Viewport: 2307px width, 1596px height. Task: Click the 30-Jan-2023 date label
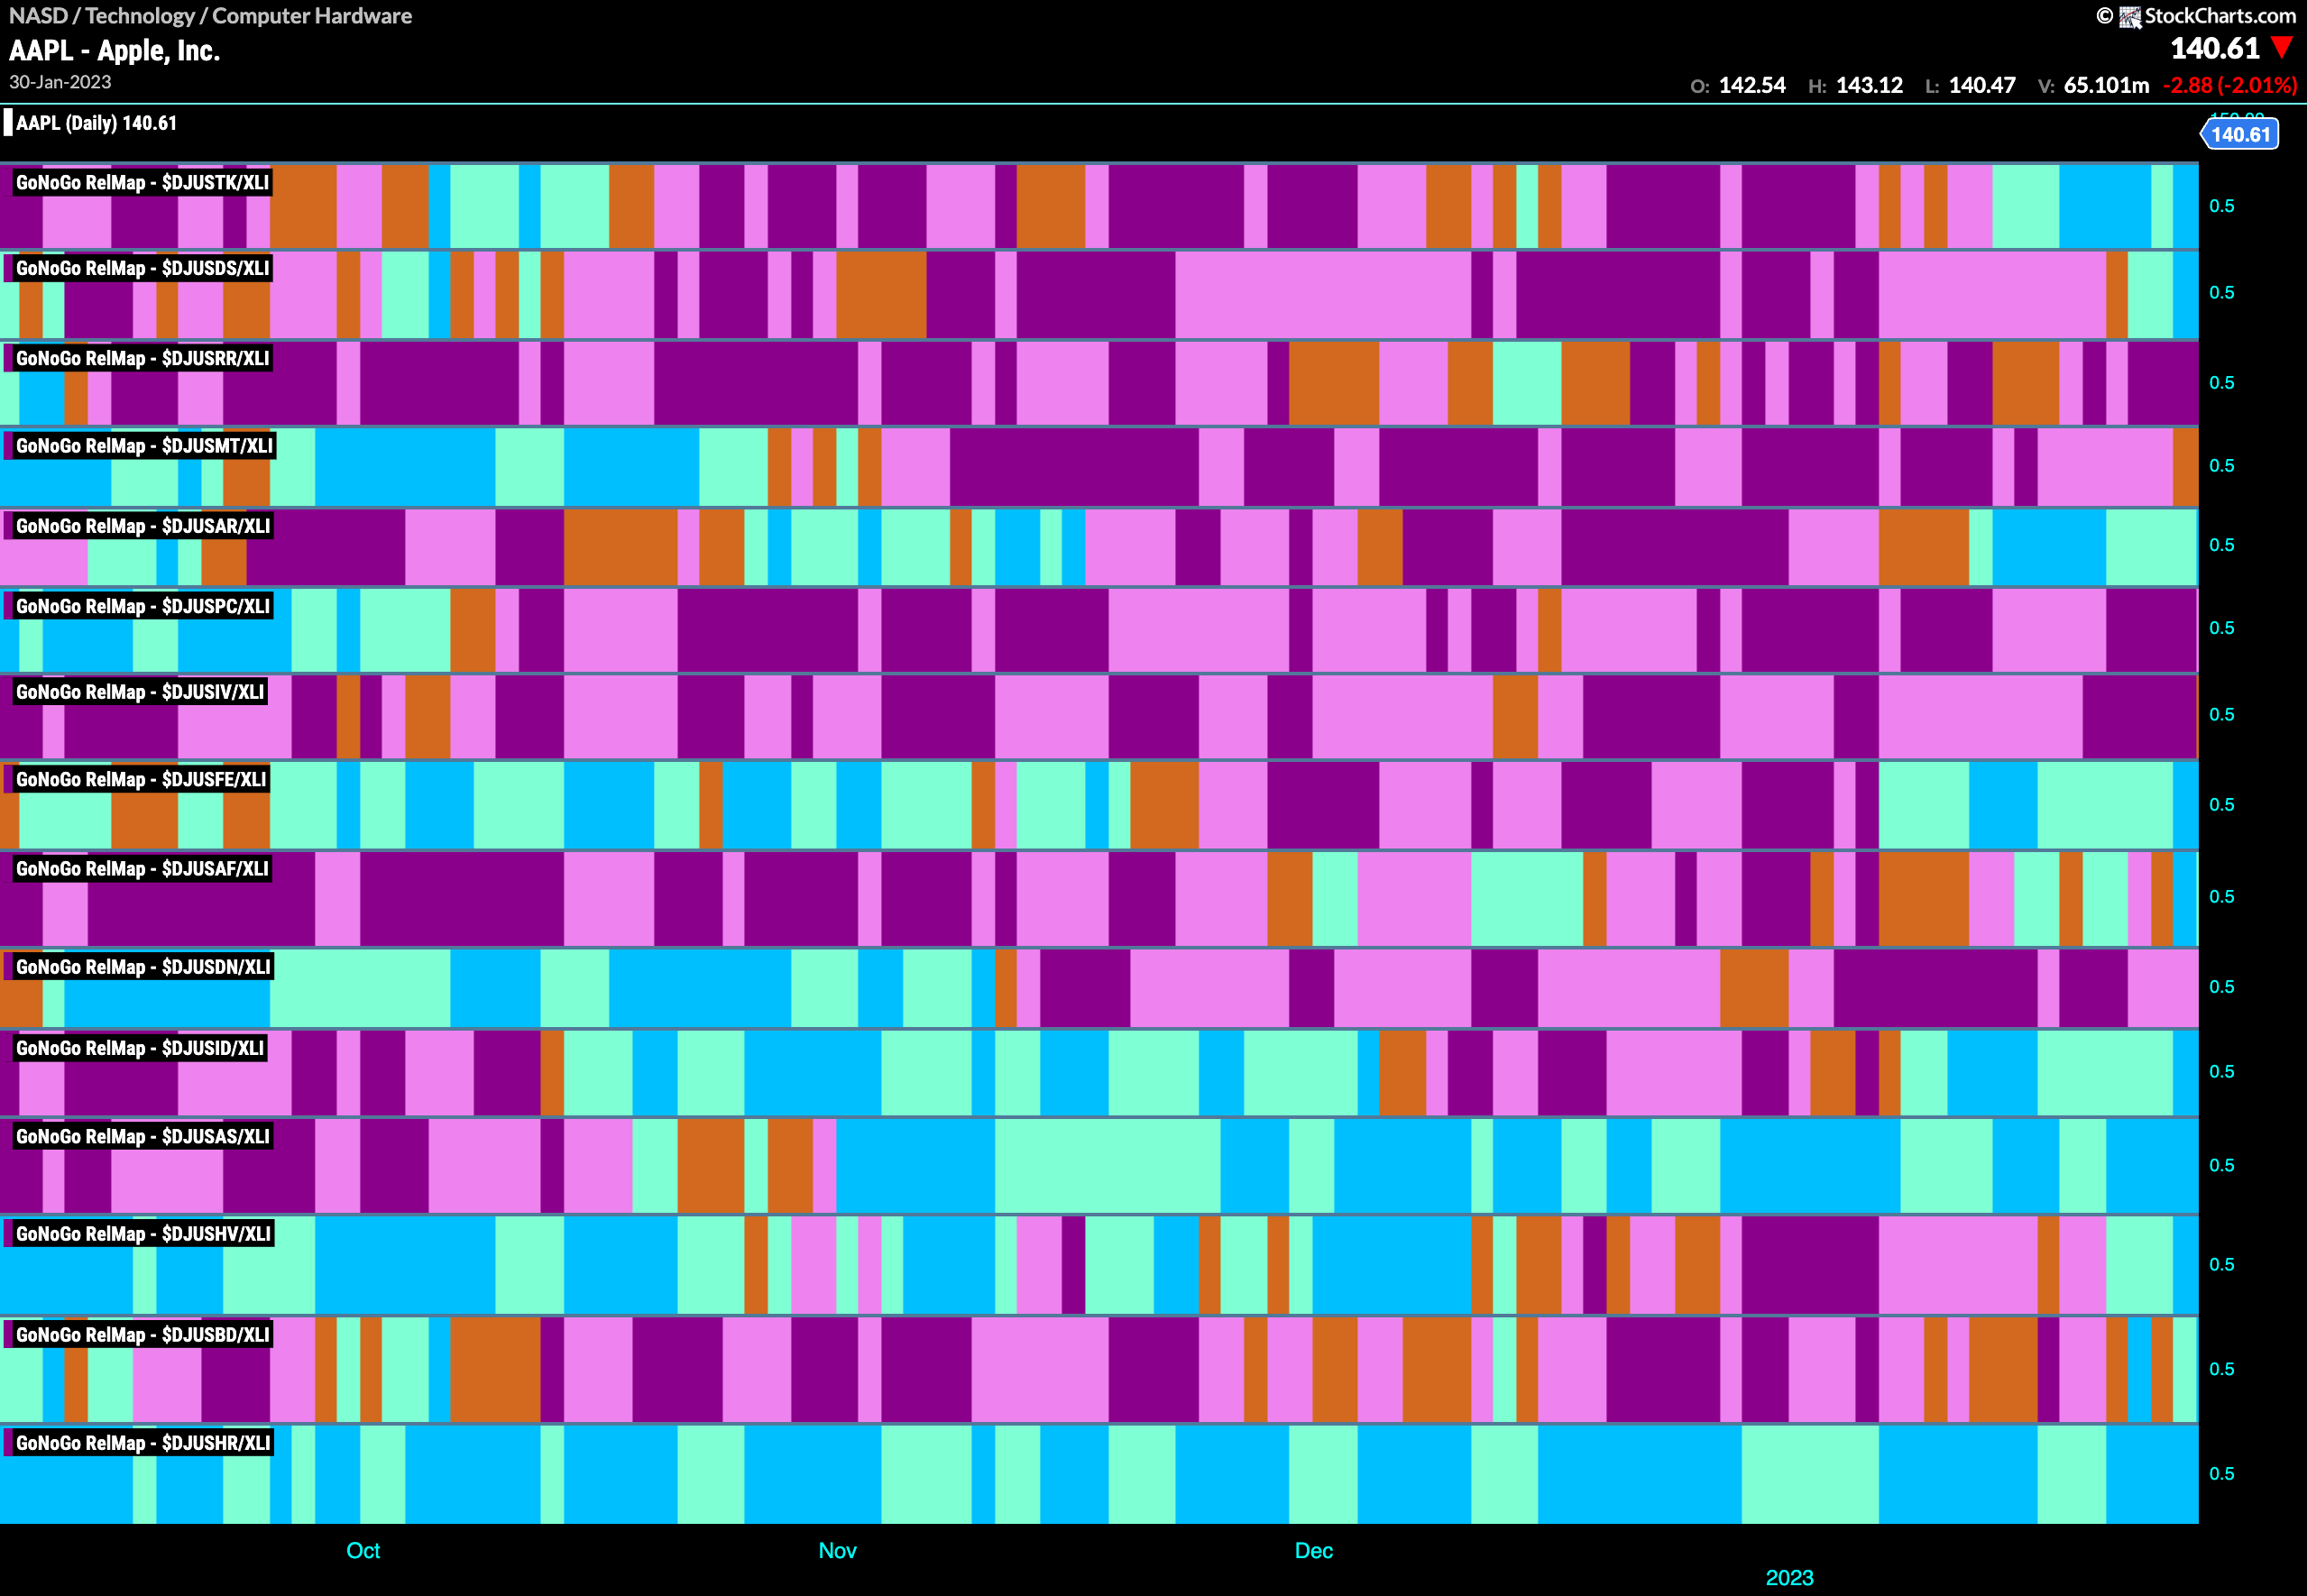click(x=60, y=82)
